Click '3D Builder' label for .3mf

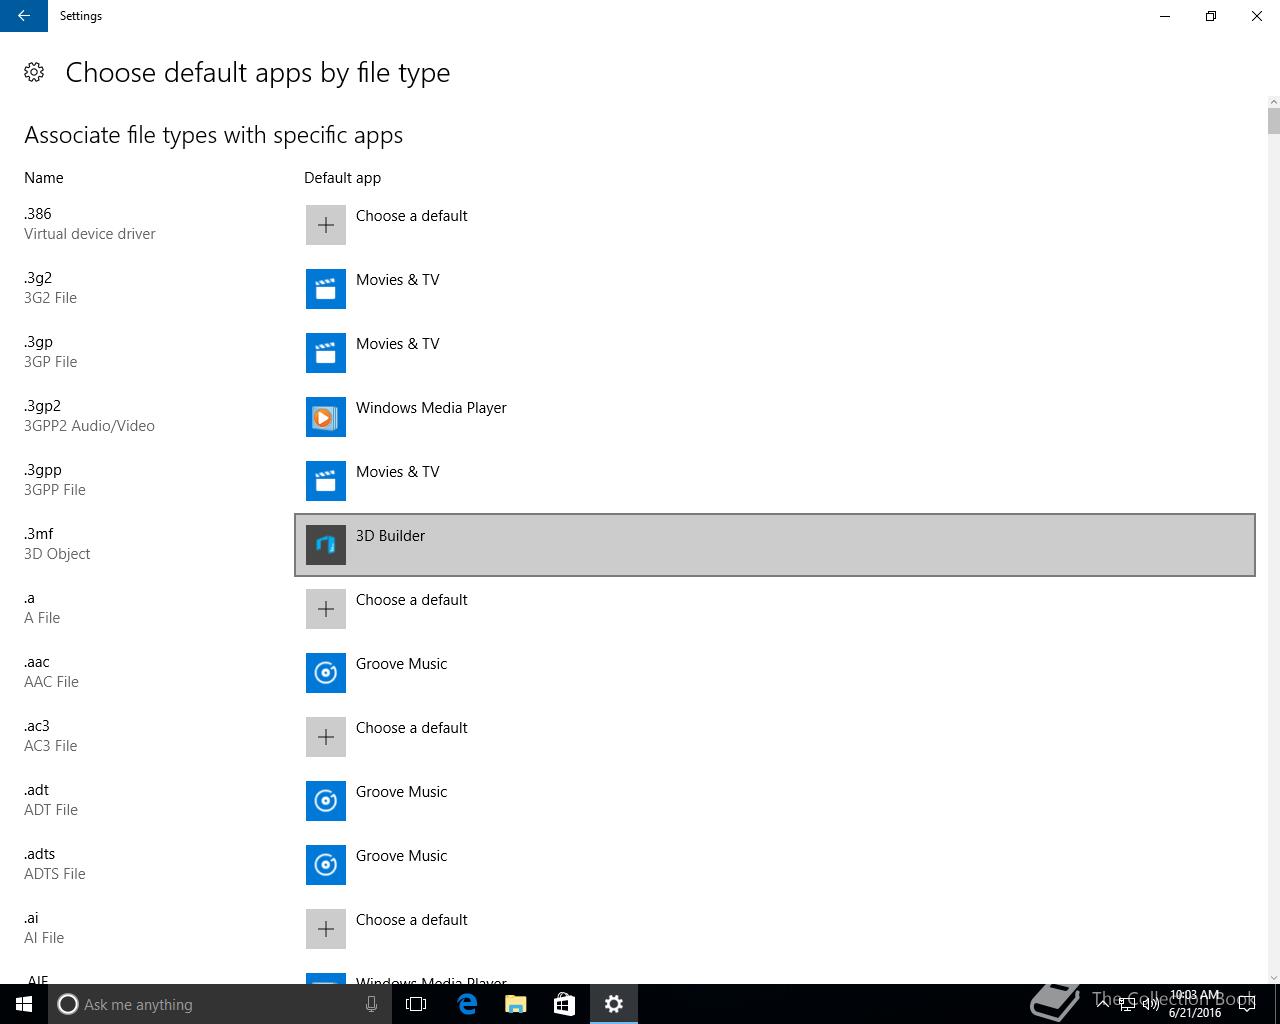(390, 536)
